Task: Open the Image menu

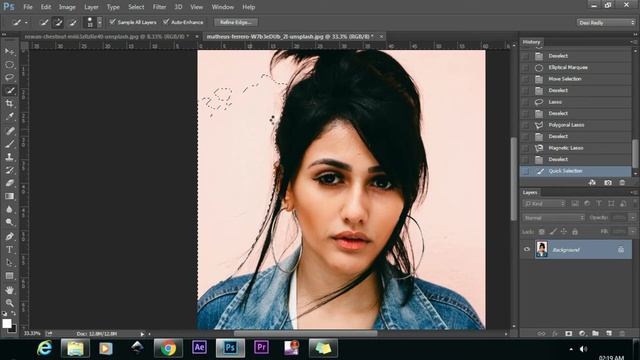Action: (x=67, y=7)
